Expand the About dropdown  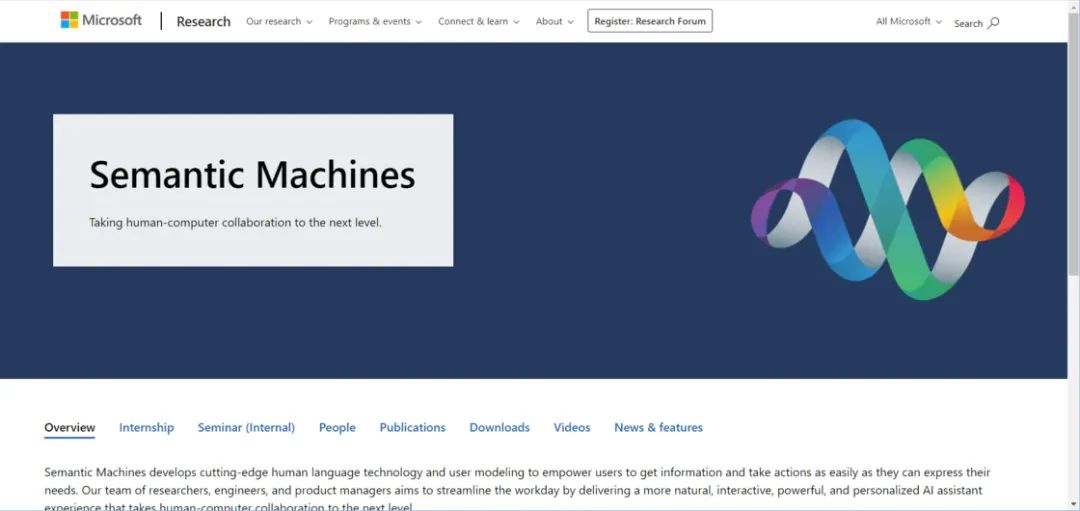pos(554,21)
